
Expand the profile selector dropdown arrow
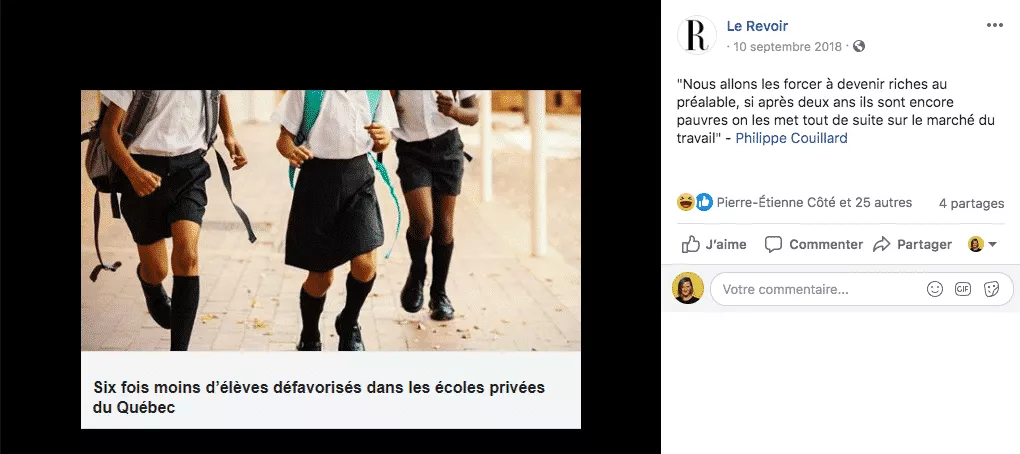(x=992, y=245)
